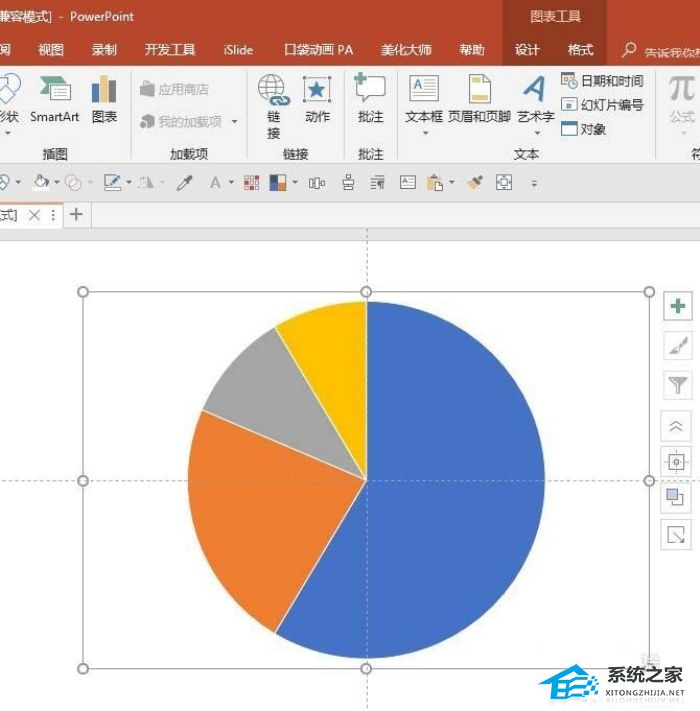The image size is (700, 711).
Task: Click 幻灯片编号 slide number button
Action: 602,105
